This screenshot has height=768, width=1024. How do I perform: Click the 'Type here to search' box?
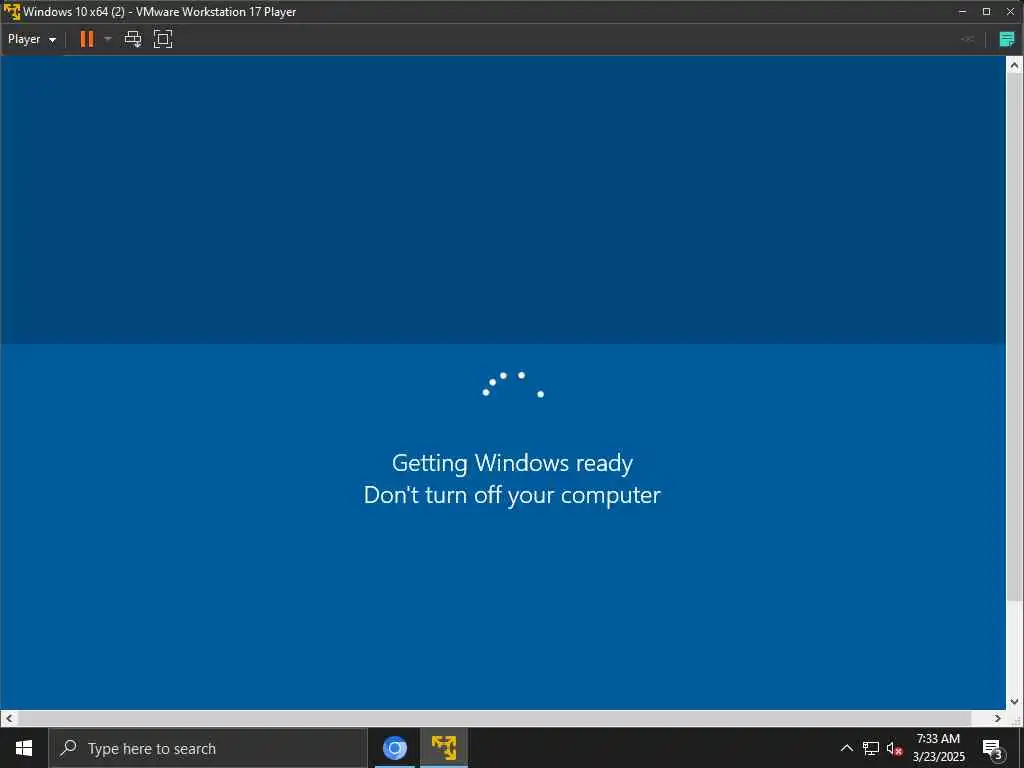pyautogui.click(x=208, y=748)
